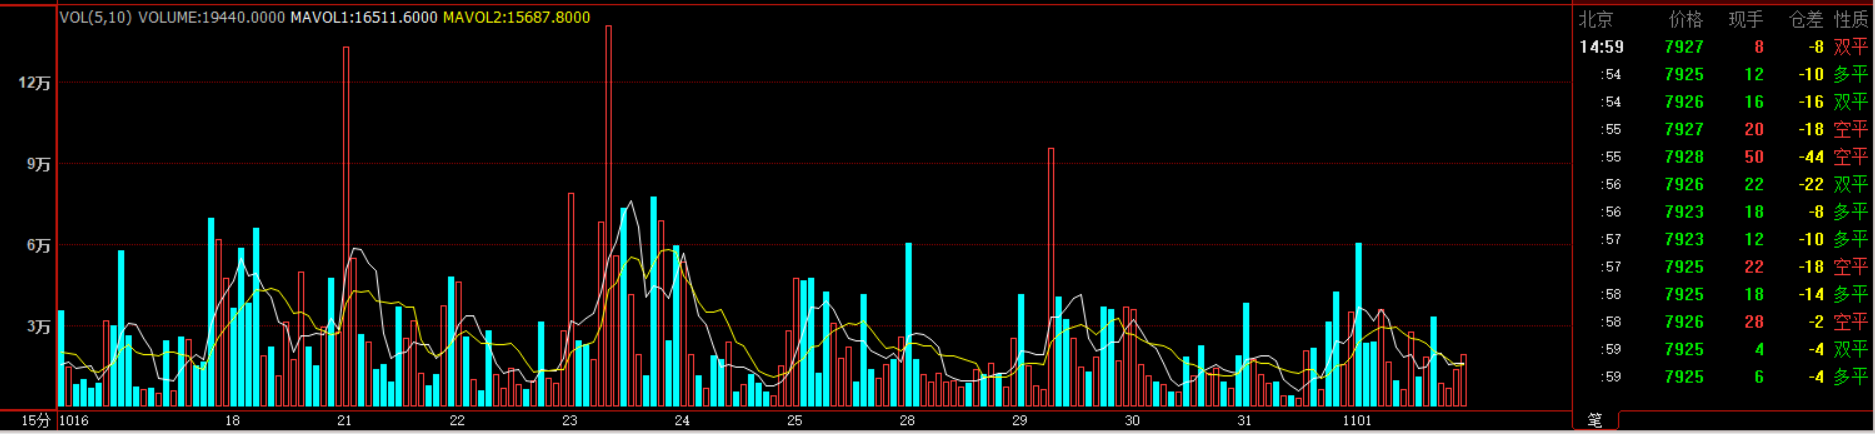This screenshot has width=1875, height=434.
Task: Click the 31 date marker on the time axis
Action: (x=1244, y=421)
